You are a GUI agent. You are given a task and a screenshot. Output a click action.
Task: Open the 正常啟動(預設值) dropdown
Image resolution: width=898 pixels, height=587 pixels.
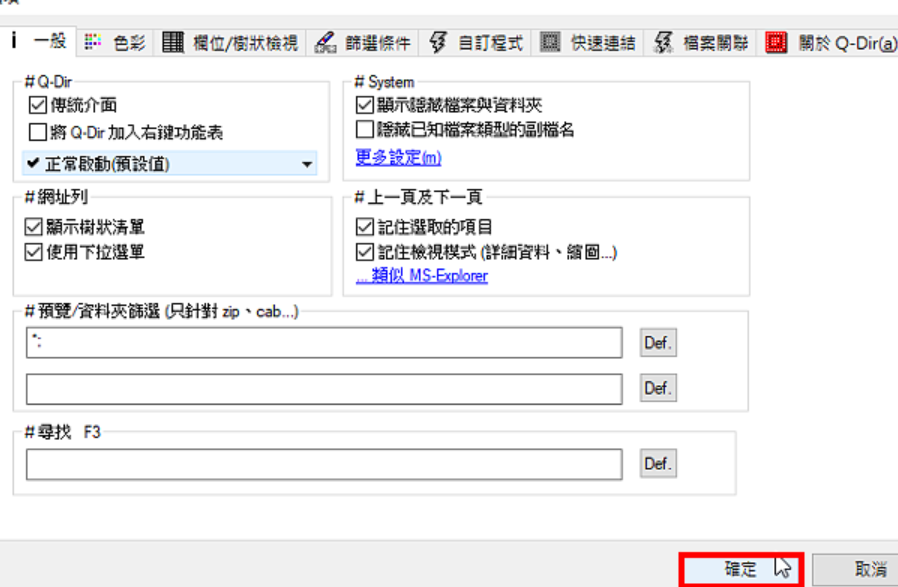click(x=170, y=164)
